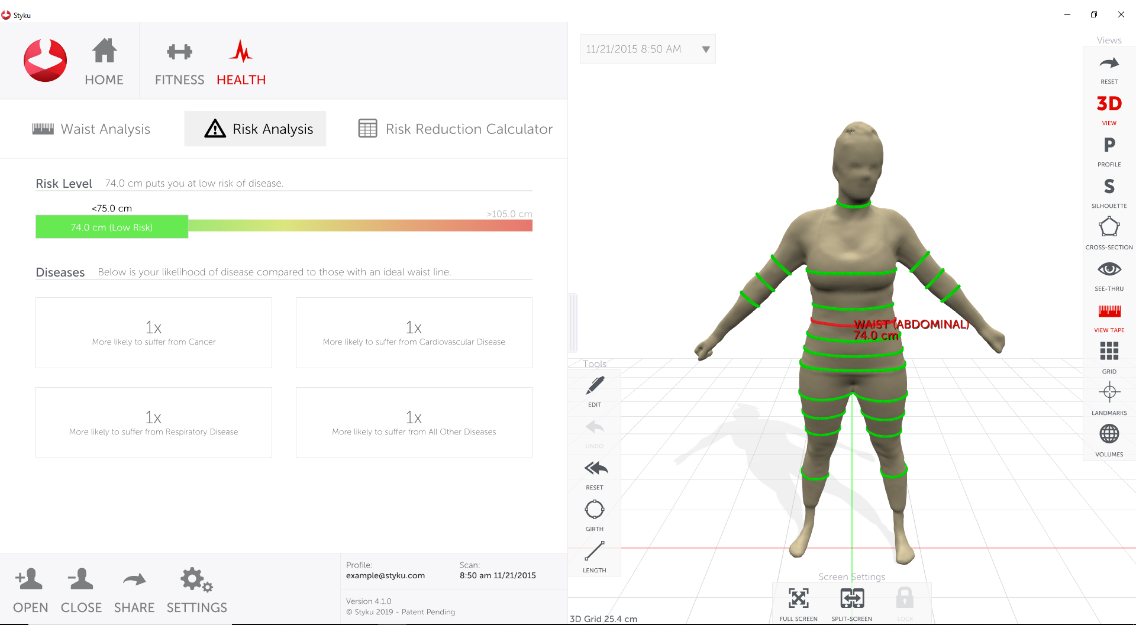
Task: Open the Volumes globe icon
Action: pos(1109,435)
